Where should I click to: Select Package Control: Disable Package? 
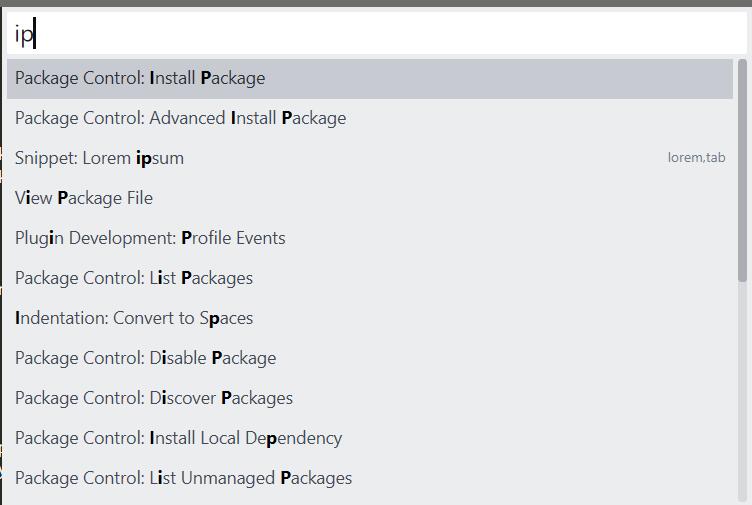coord(370,358)
